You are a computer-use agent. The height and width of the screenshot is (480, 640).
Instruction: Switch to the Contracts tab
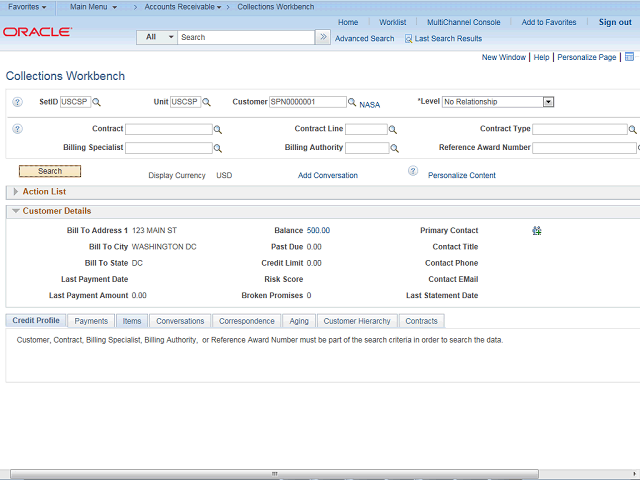(x=421, y=321)
